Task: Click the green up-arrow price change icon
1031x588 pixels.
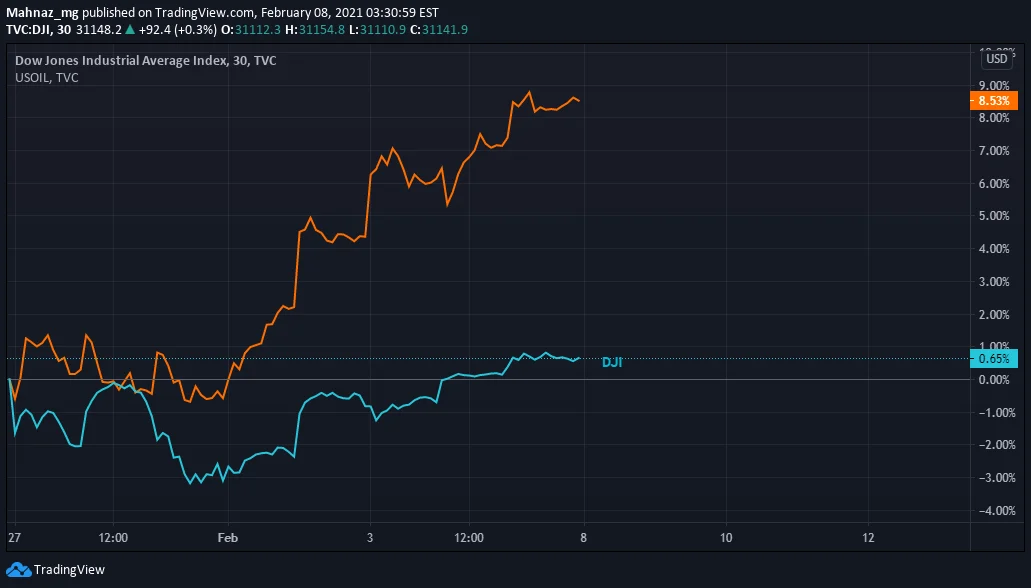Action: (130, 30)
